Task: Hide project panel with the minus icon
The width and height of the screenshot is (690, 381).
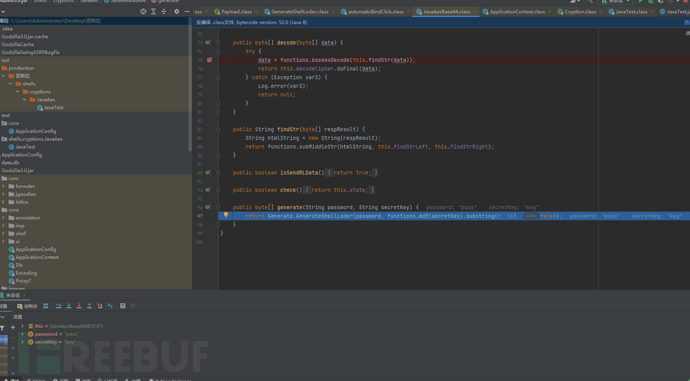Action: pyautogui.click(x=187, y=11)
